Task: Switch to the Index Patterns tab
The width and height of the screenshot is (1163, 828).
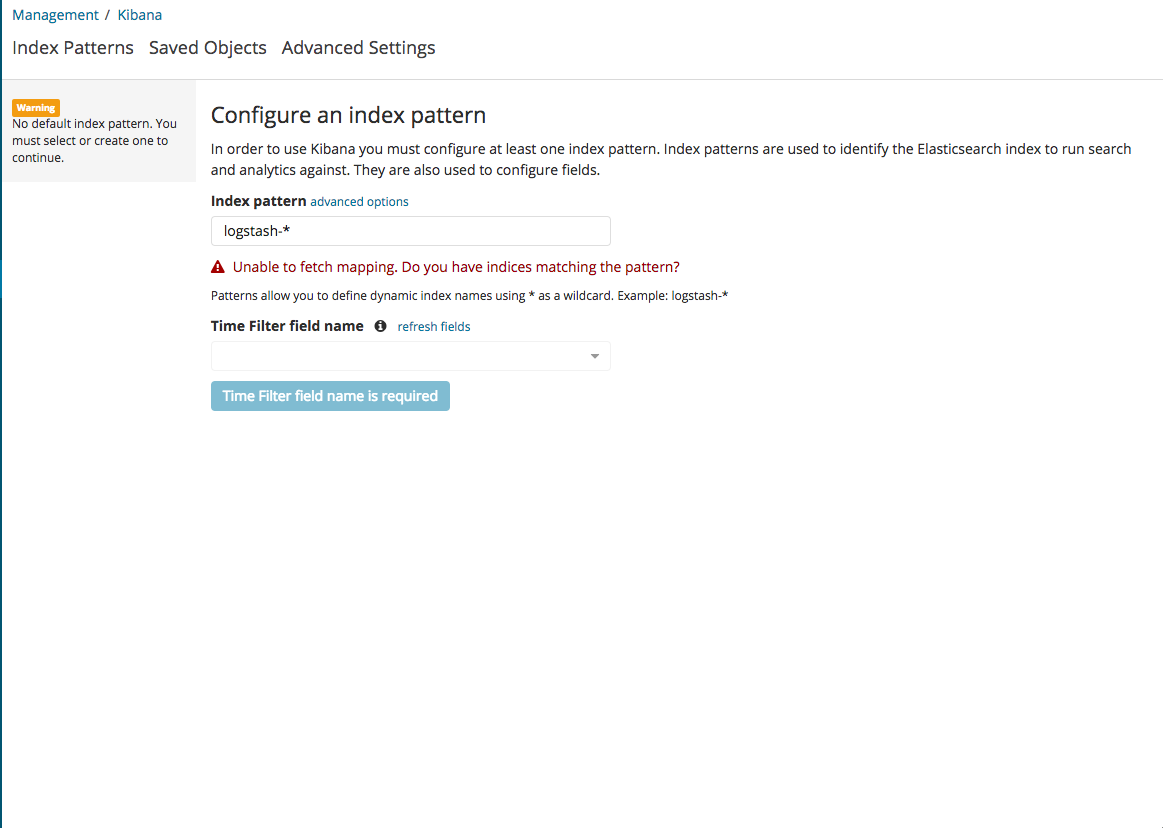Action: coord(73,47)
